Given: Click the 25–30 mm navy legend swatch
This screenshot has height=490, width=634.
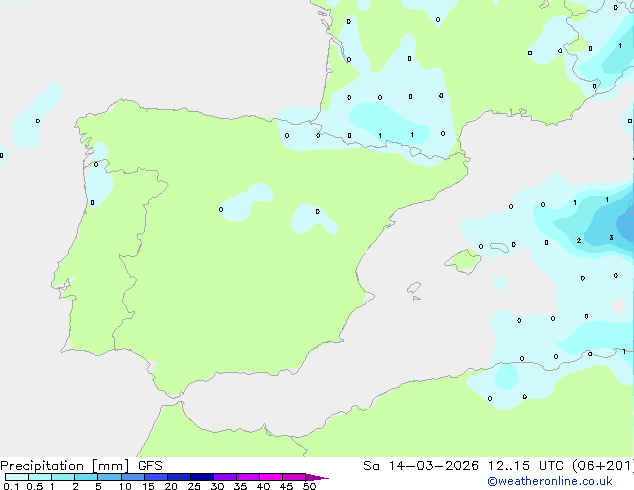Looking at the screenshot, I should pos(202,477).
